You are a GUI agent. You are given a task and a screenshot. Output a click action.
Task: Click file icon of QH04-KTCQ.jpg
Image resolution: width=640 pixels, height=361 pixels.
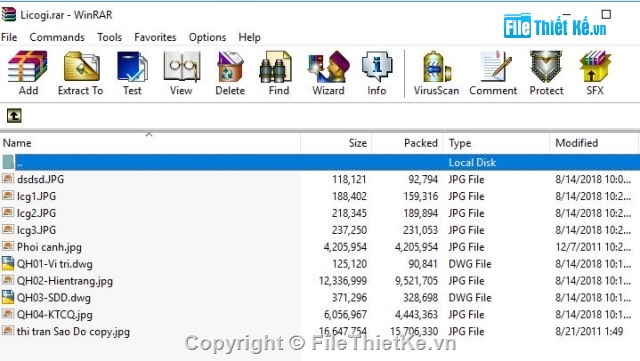tap(8, 314)
